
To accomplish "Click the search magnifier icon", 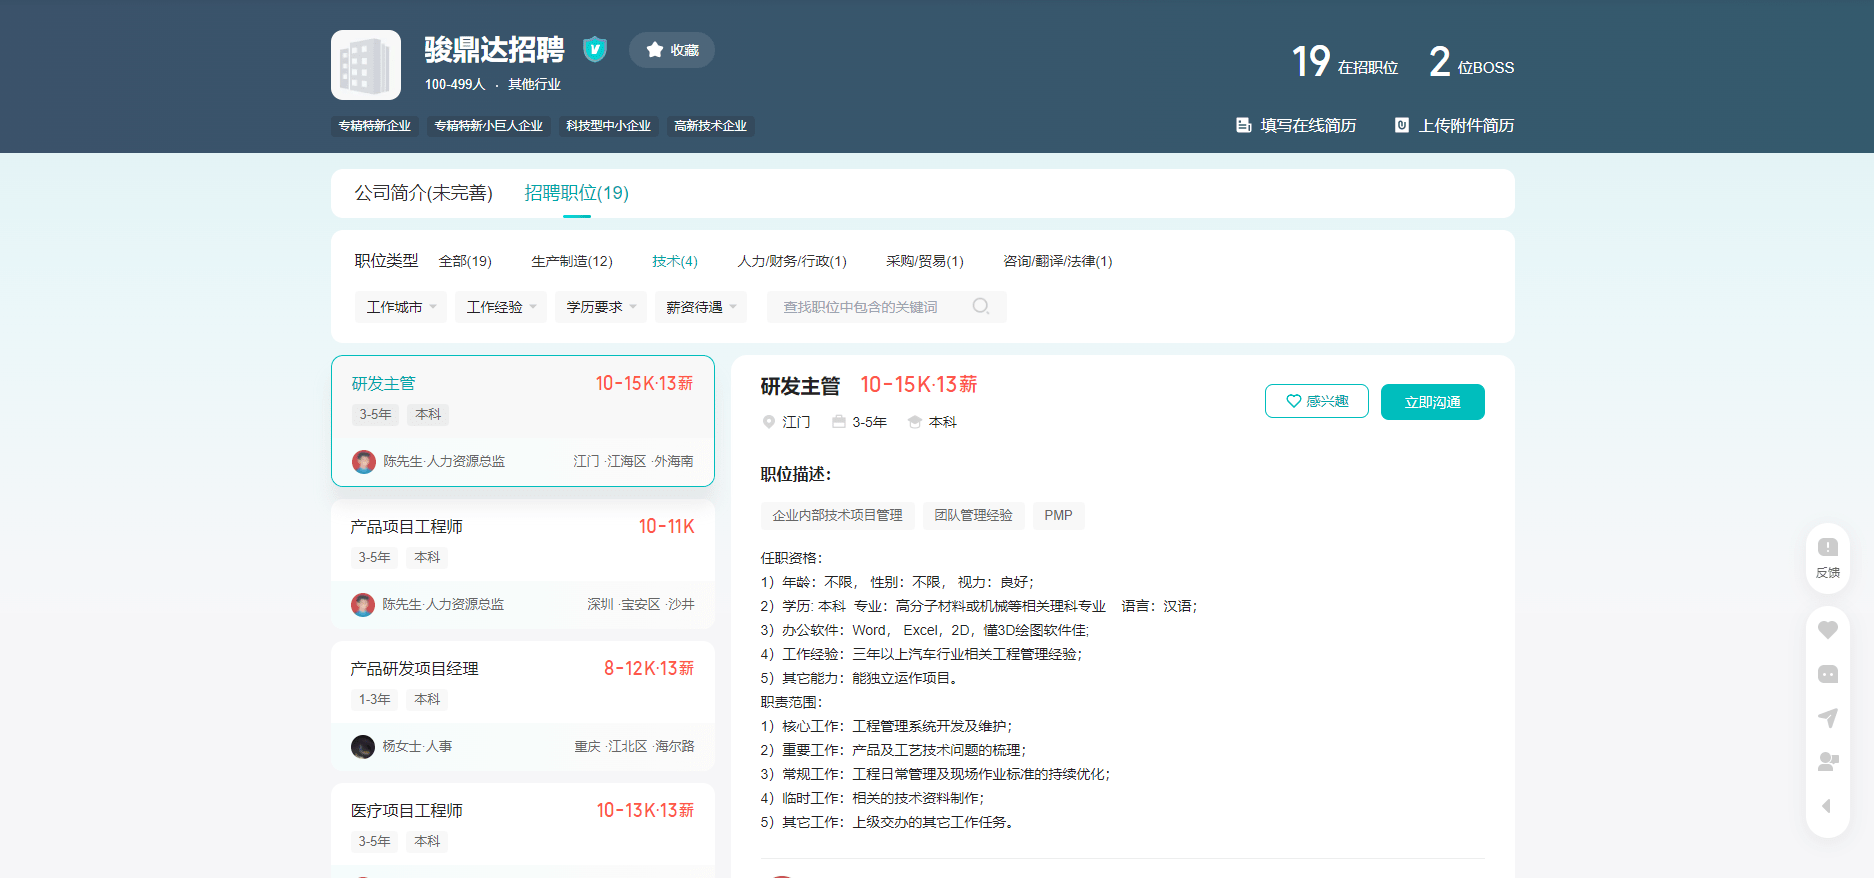I will coord(981,306).
